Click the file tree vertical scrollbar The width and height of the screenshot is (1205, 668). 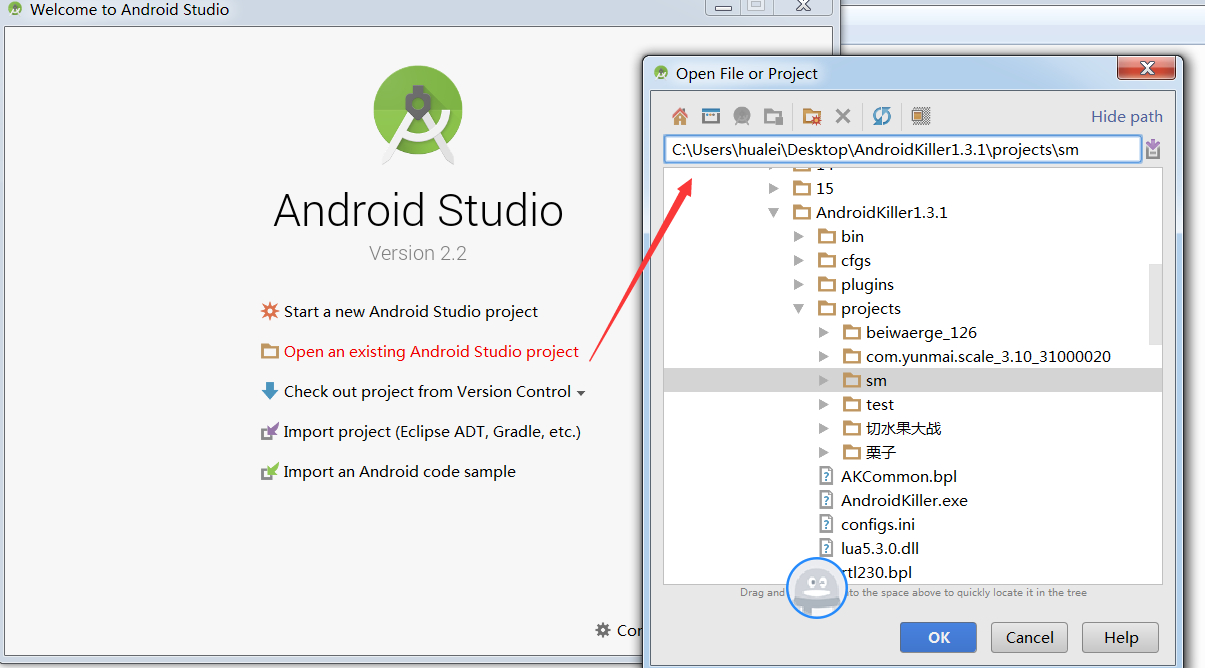coord(1155,304)
